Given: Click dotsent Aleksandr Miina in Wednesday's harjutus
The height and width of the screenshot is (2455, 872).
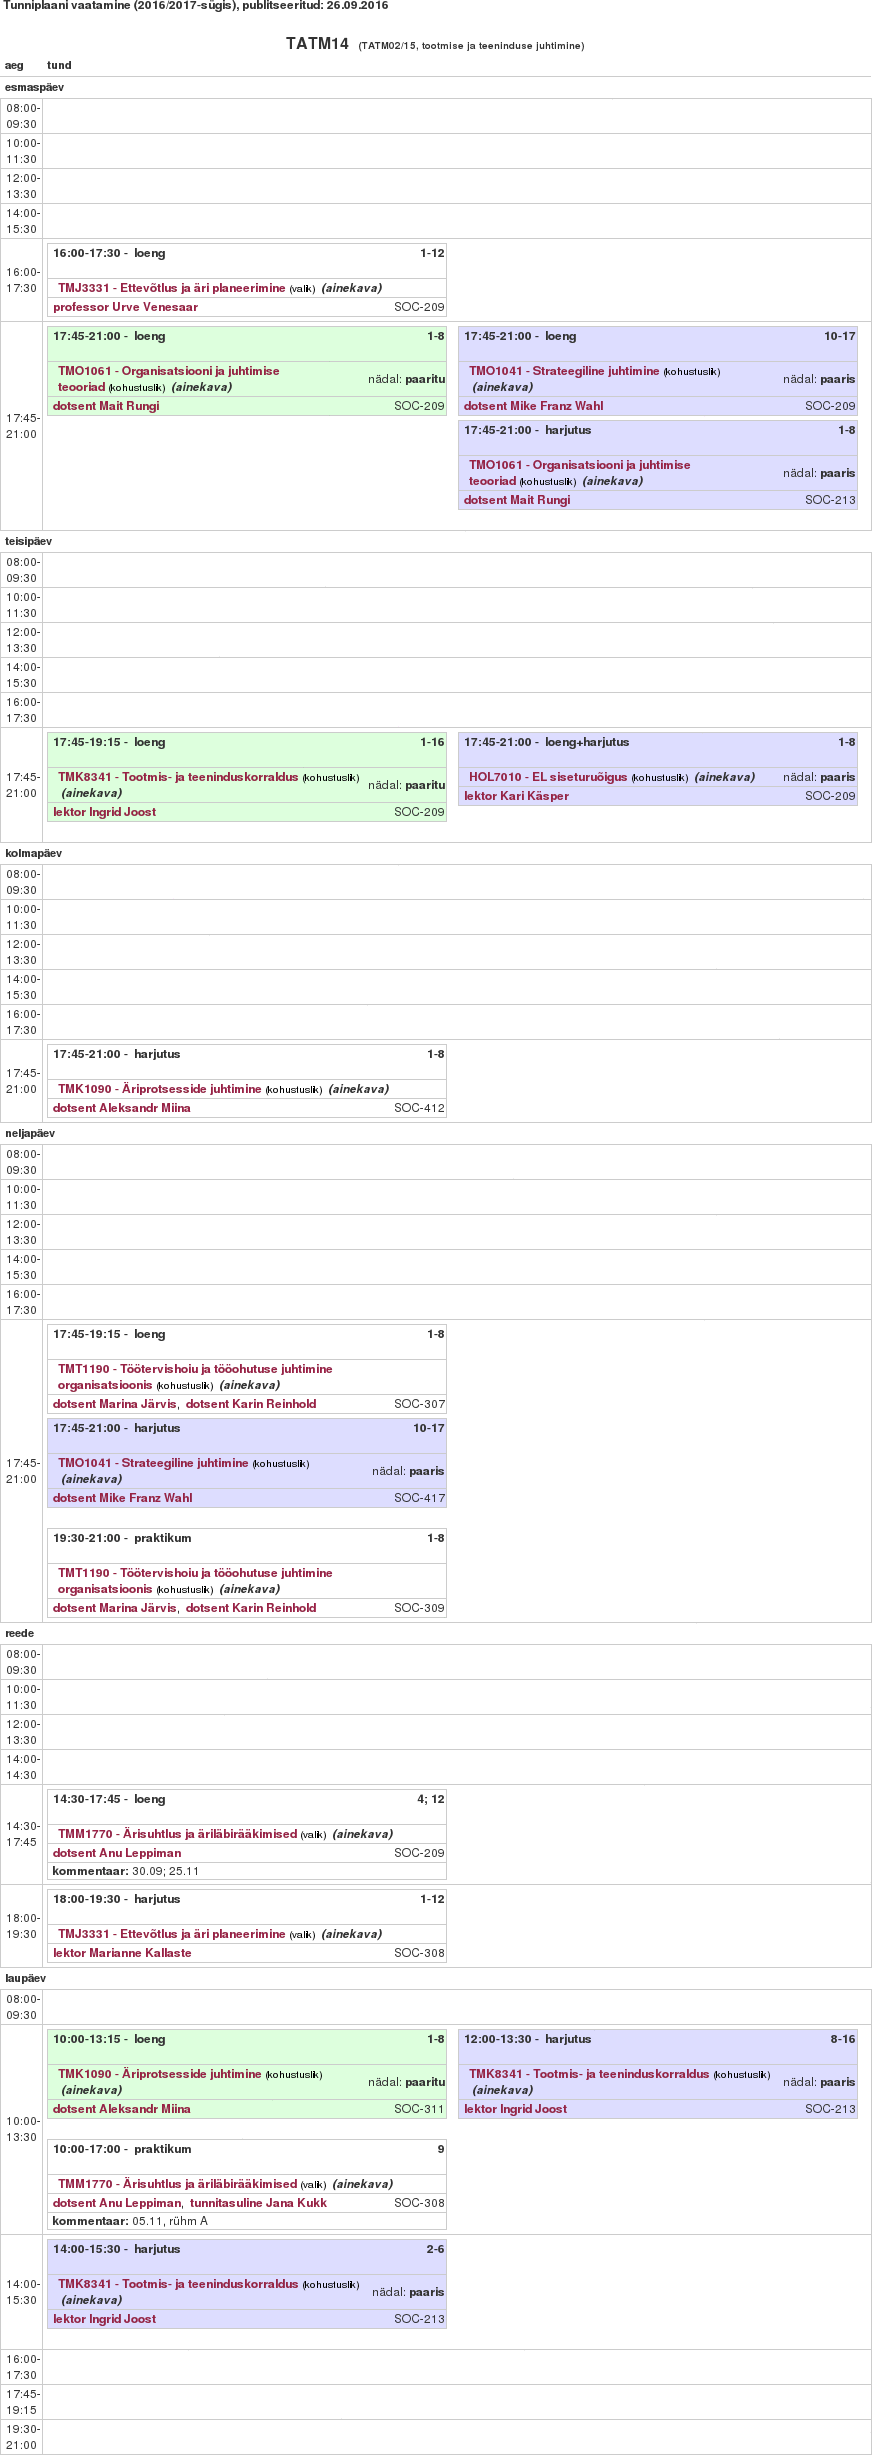Looking at the screenshot, I should click(x=121, y=1108).
